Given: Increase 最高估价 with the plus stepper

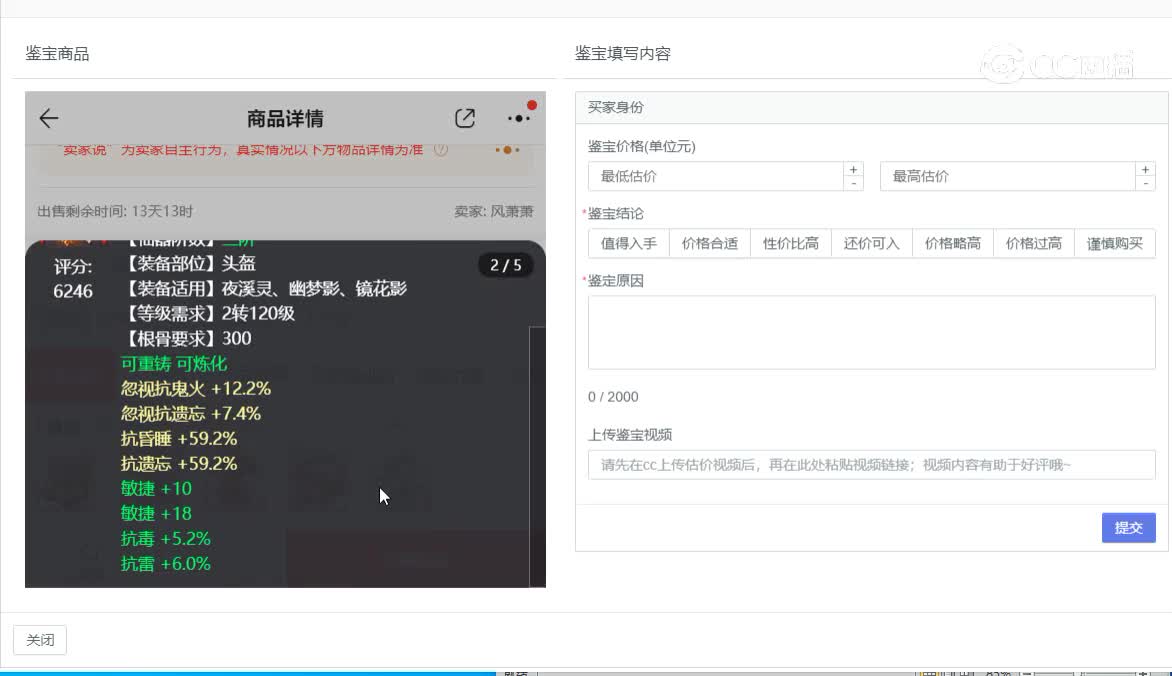Looking at the screenshot, I should pos(1145,170).
